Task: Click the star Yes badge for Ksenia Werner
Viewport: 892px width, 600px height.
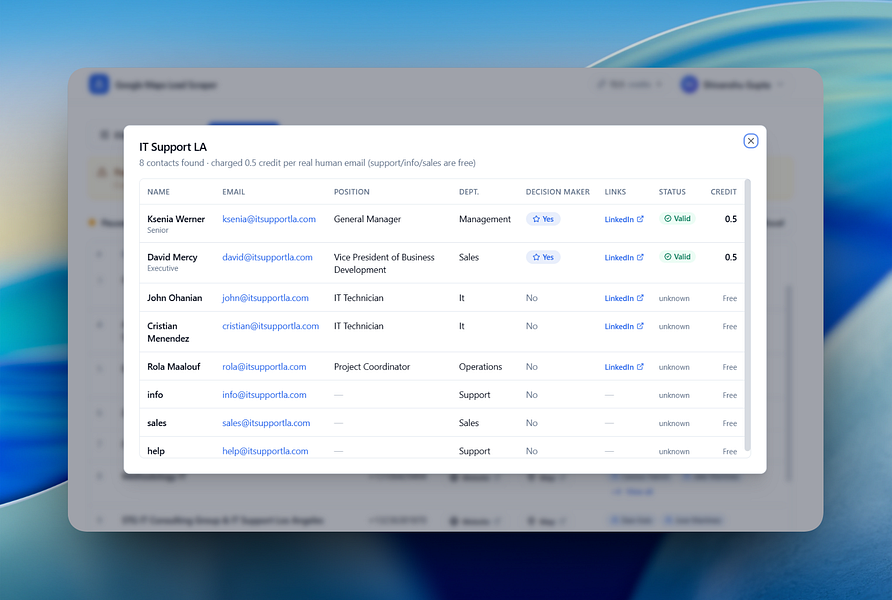Action: click(543, 219)
